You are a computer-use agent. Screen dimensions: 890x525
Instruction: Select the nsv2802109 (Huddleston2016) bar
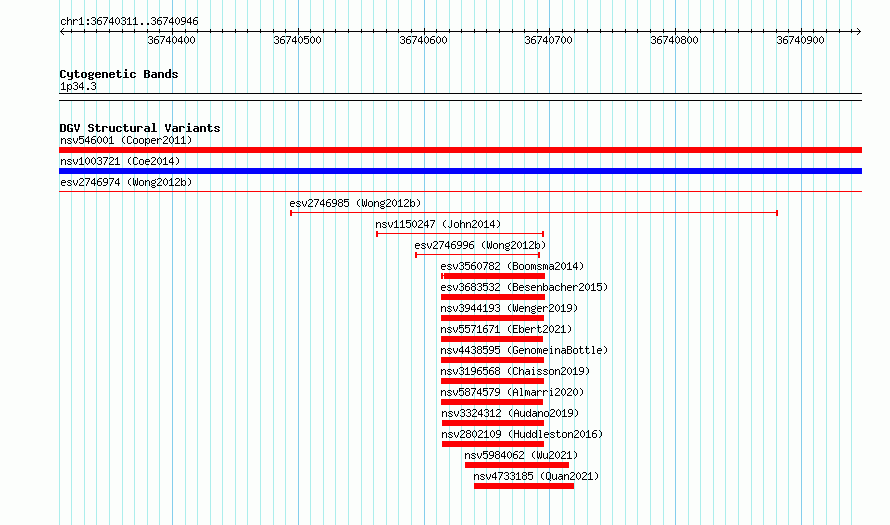493,444
